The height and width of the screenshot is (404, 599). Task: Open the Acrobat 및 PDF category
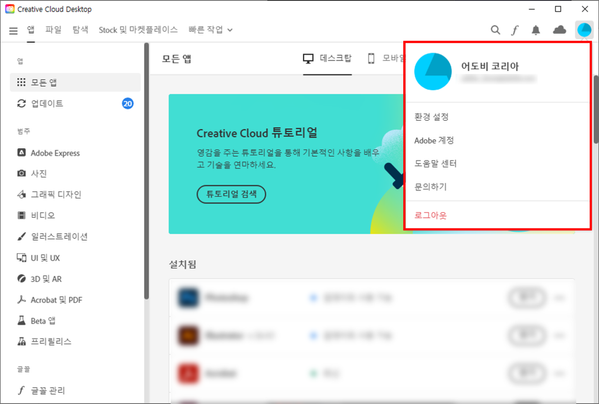click(x=49, y=300)
